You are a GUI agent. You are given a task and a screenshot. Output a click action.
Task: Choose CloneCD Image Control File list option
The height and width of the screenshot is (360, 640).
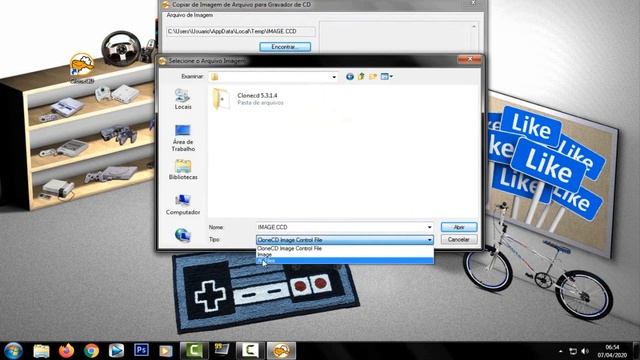click(x=345, y=248)
